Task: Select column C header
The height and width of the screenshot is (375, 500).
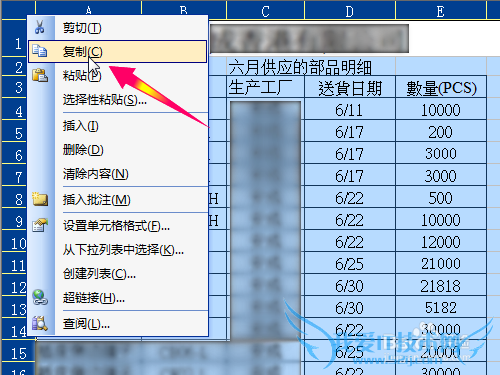Action: [265, 10]
